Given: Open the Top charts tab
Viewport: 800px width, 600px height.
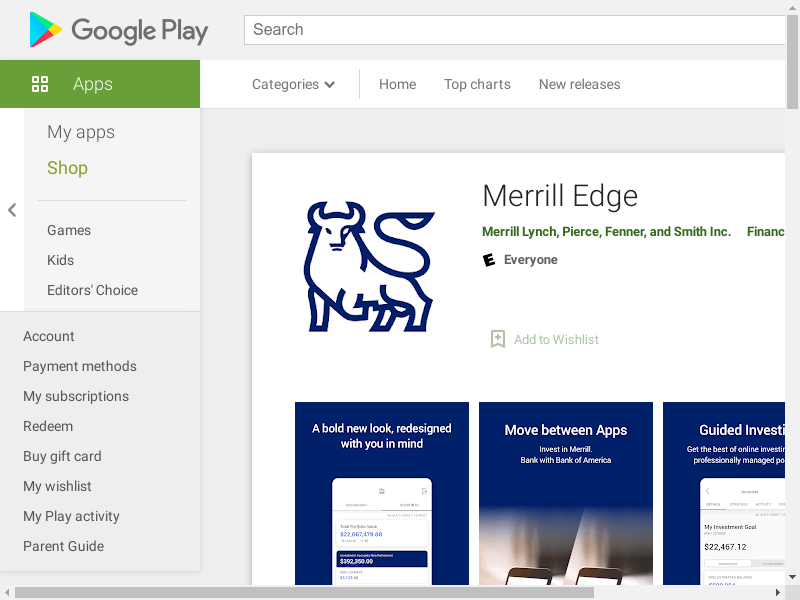Looking at the screenshot, I should tap(477, 84).
